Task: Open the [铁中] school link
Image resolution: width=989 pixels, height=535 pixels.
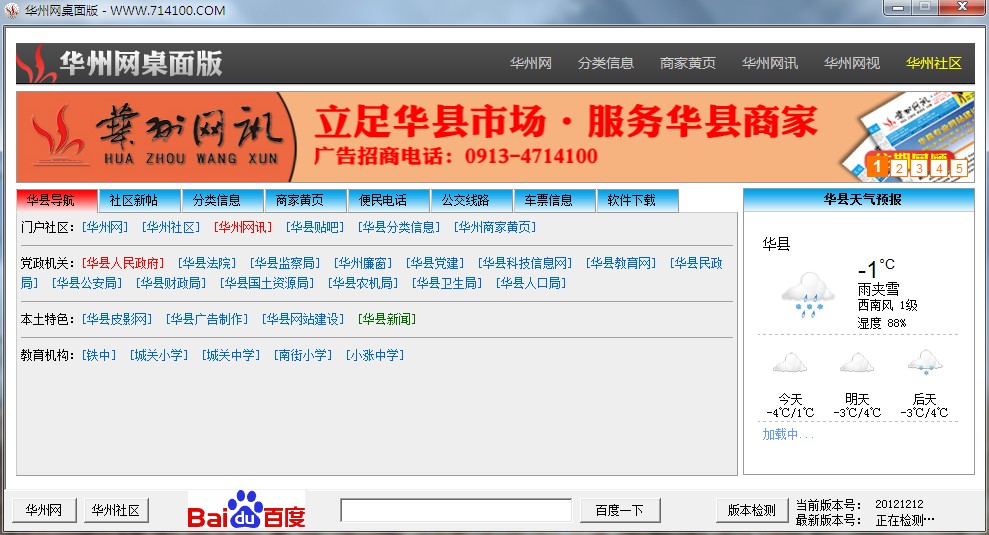Action: click(99, 355)
